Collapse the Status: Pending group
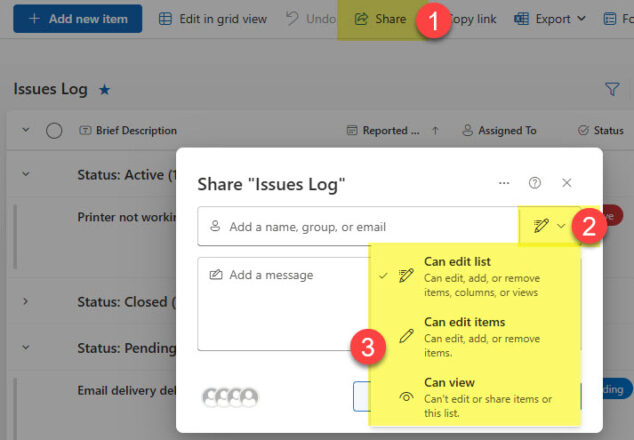 pos(25,347)
